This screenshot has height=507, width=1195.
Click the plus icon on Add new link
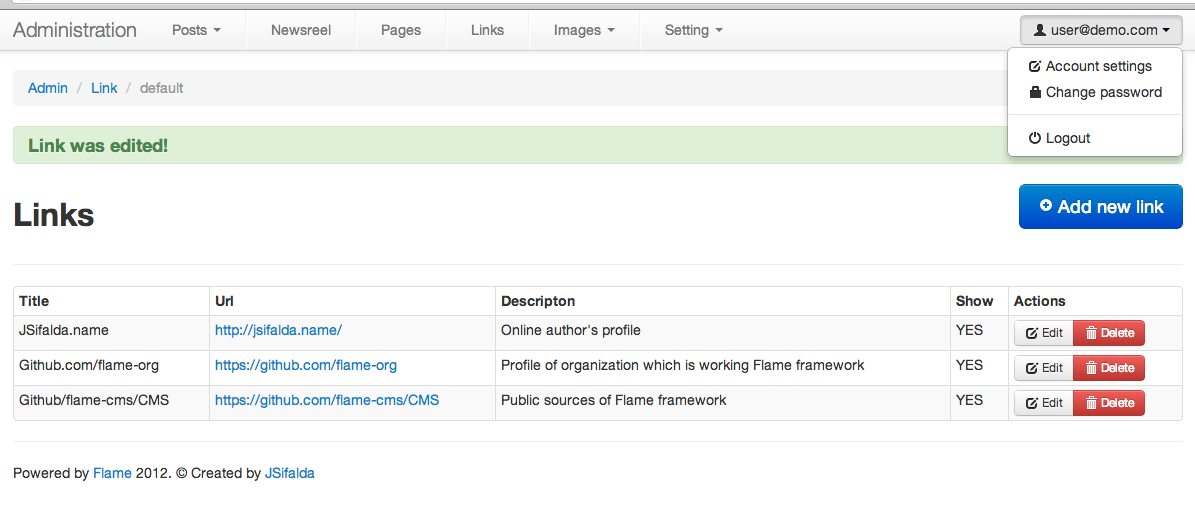[1046, 206]
